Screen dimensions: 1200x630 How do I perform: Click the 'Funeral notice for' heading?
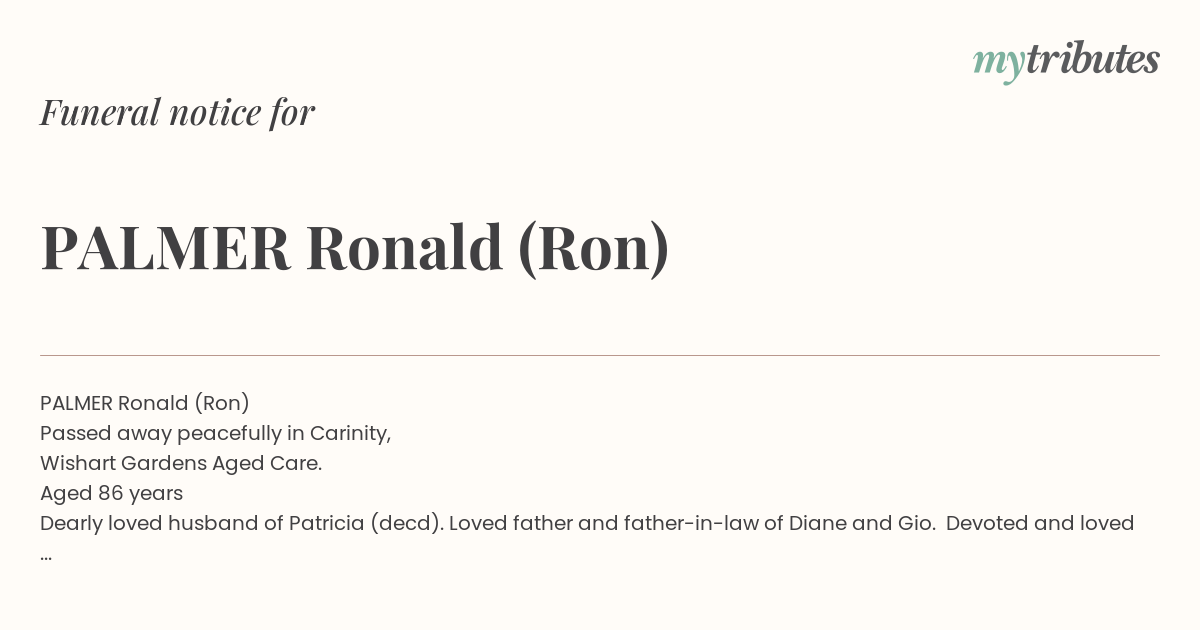177,112
